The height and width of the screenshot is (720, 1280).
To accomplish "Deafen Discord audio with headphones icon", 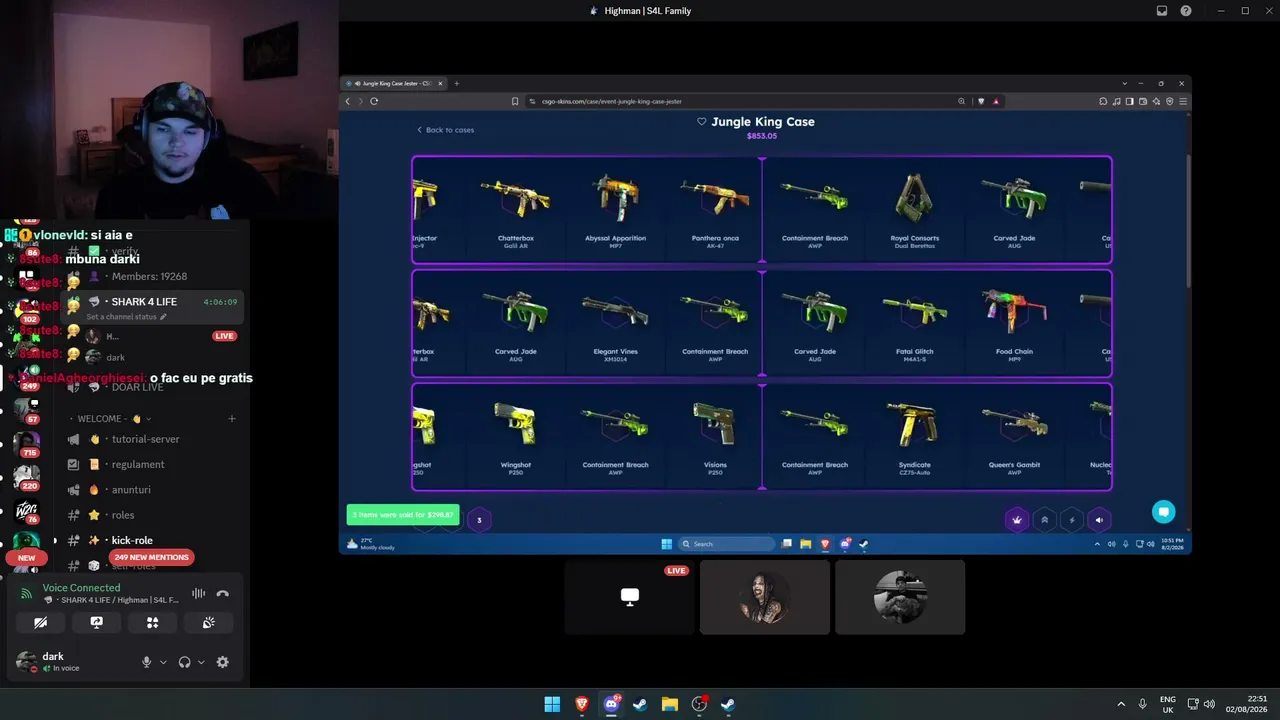I will click(x=184, y=662).
